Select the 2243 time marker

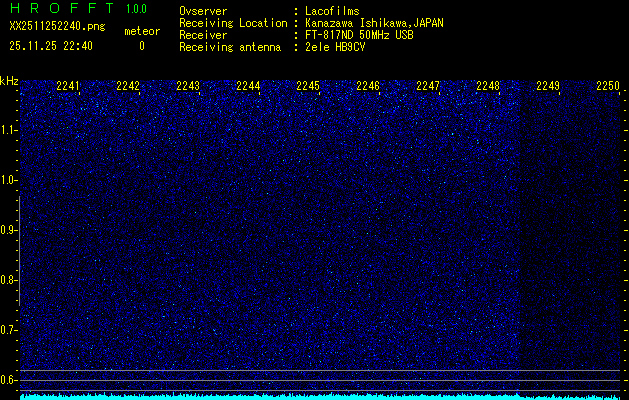coord(188,87)
